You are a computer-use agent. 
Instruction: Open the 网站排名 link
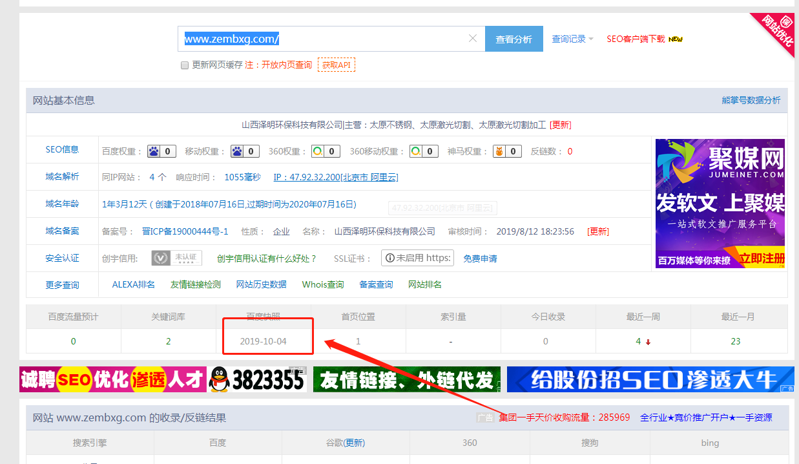click(424, 285)
